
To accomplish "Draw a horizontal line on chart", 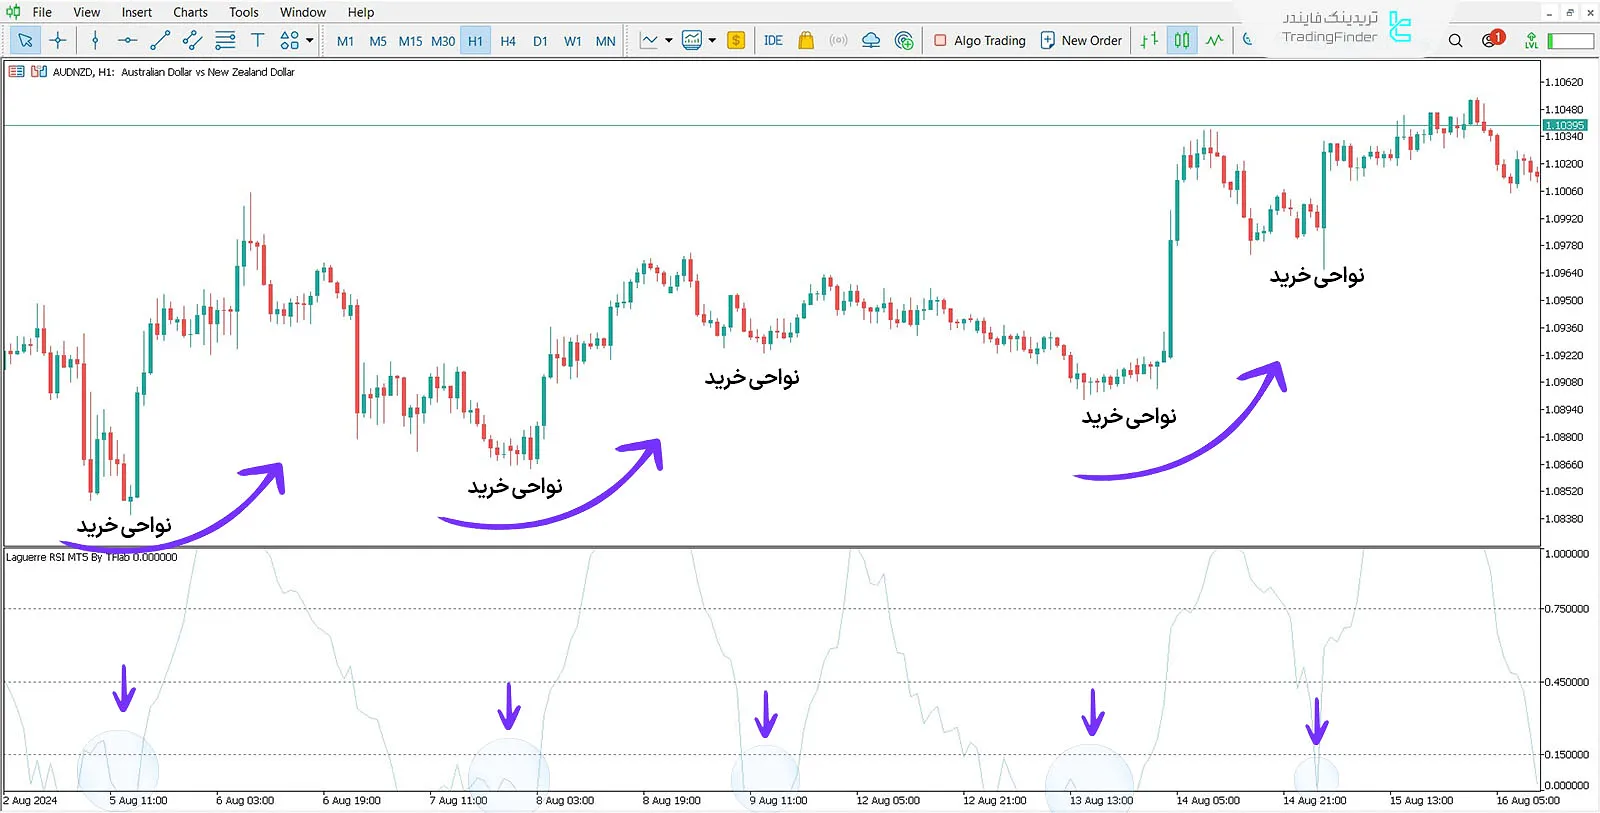I will [127, 40].
